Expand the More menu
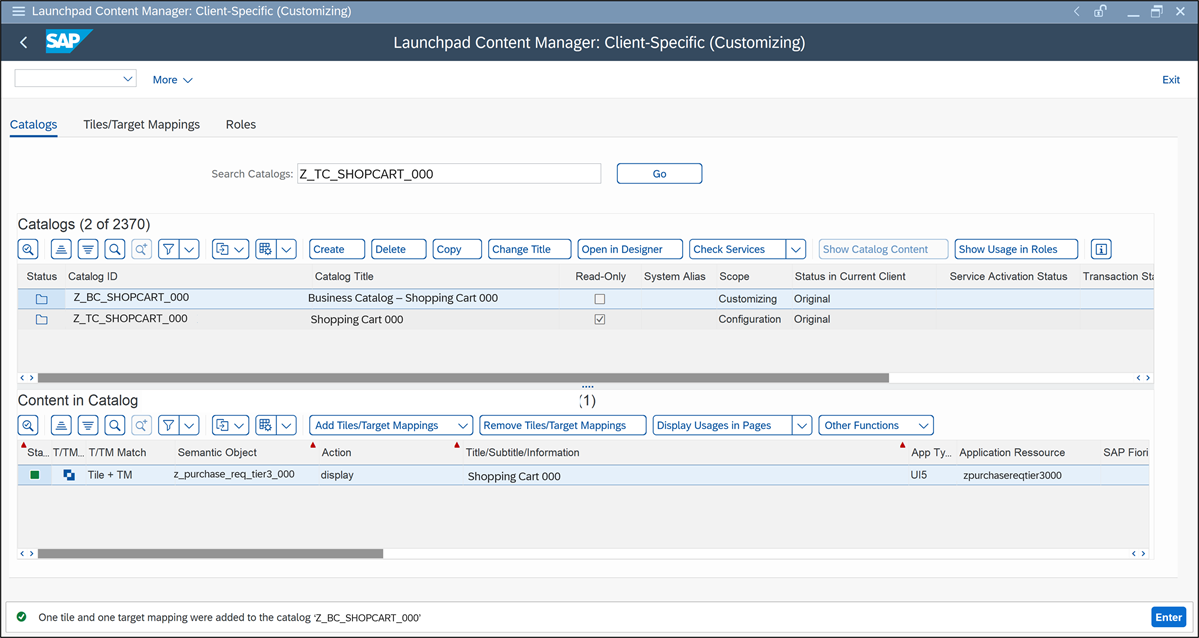Screen dimensions: 1199x638 point(173,80)
